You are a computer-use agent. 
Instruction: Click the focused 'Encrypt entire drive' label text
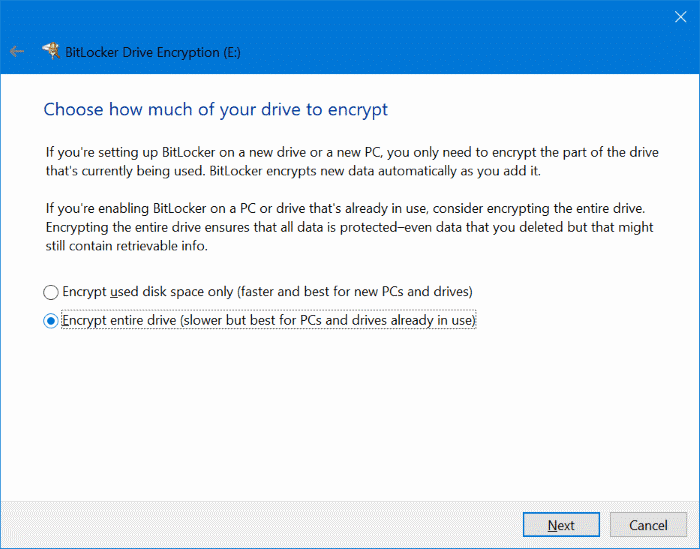(x=150, y=321)
